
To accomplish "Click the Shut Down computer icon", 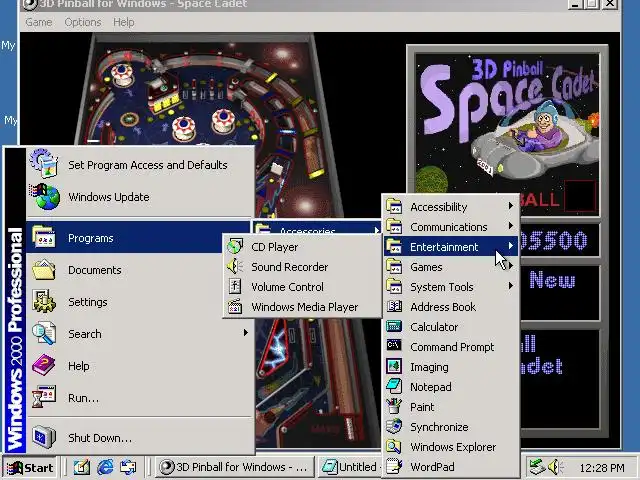I will tap(44, 437).
